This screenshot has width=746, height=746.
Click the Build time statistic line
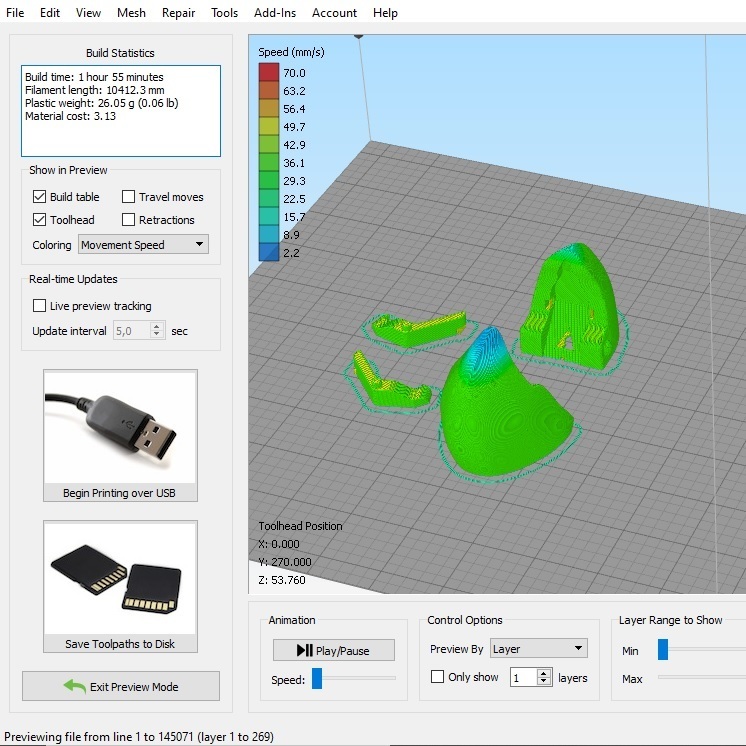pos(94,77)
